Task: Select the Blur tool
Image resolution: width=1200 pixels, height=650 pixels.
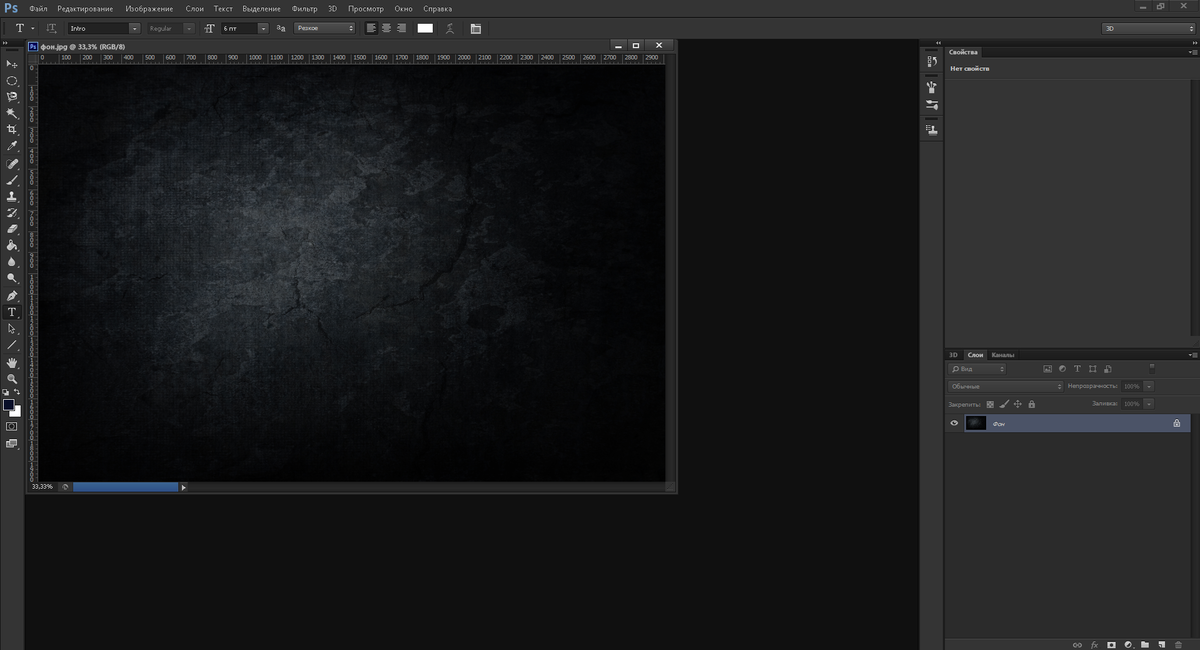Action: (12, 262)
